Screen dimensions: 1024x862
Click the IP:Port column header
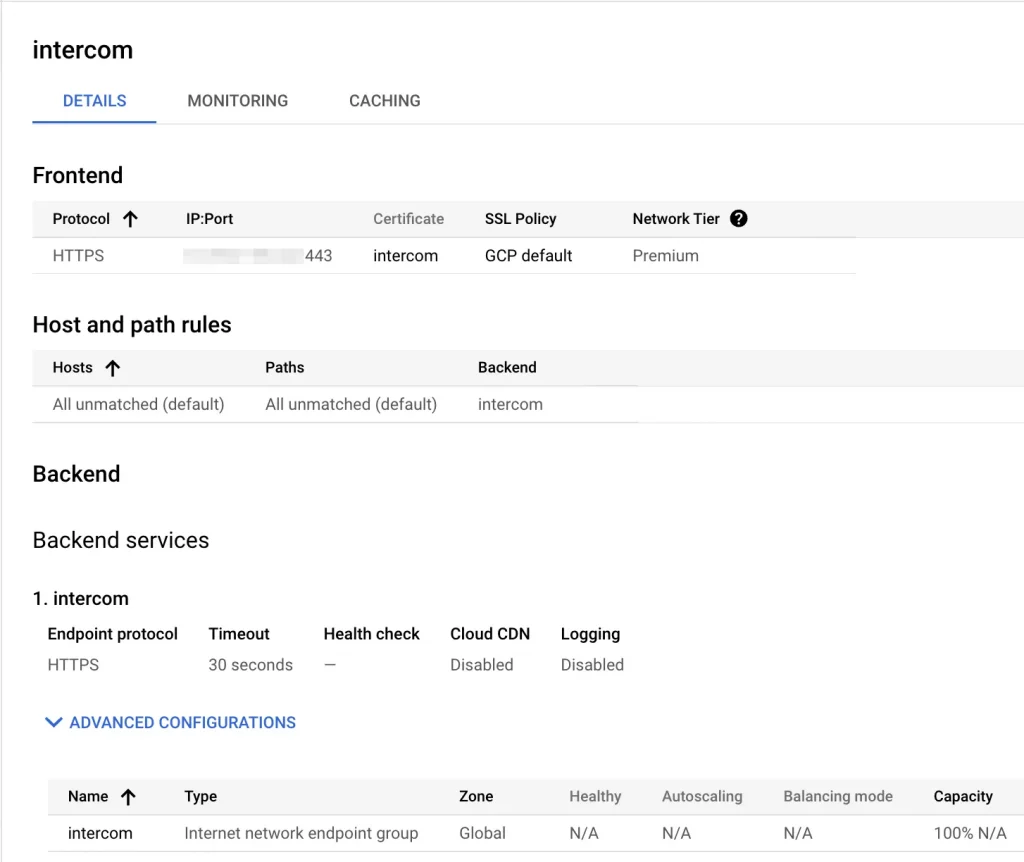point(209,219)
